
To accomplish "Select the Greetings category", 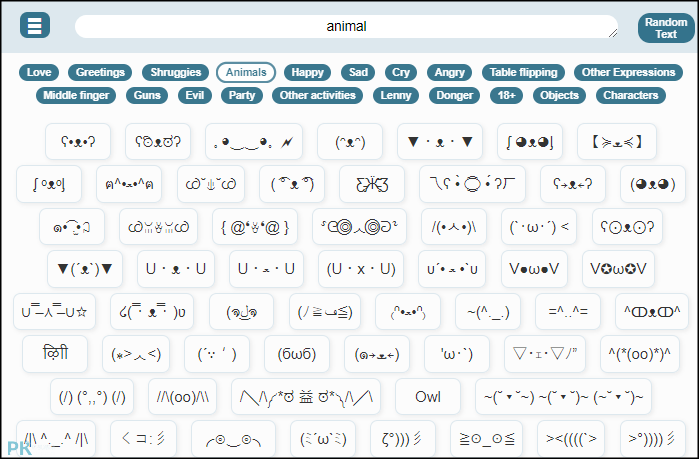I will [100, 72].
